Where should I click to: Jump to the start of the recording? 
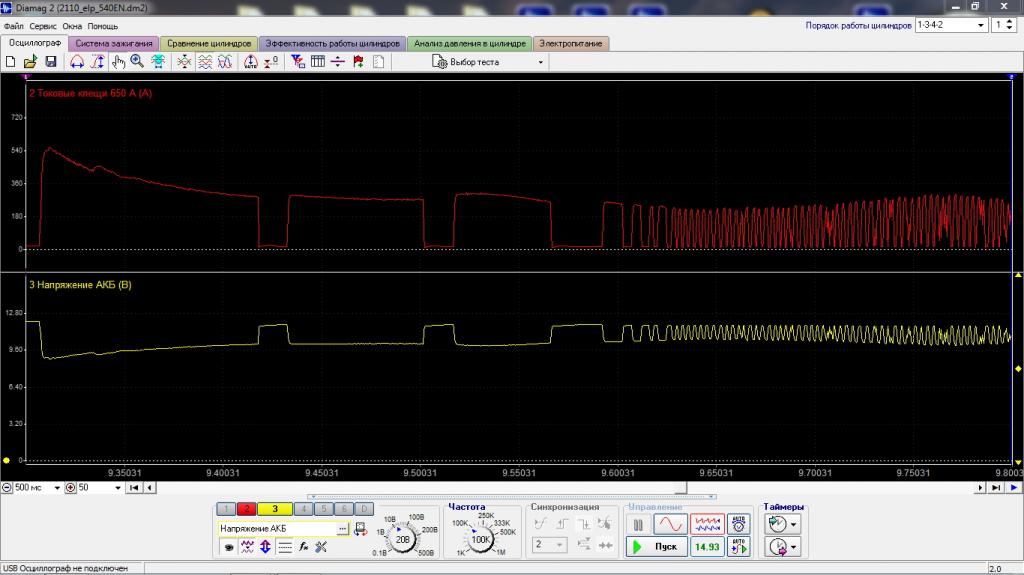coord(134,487)
